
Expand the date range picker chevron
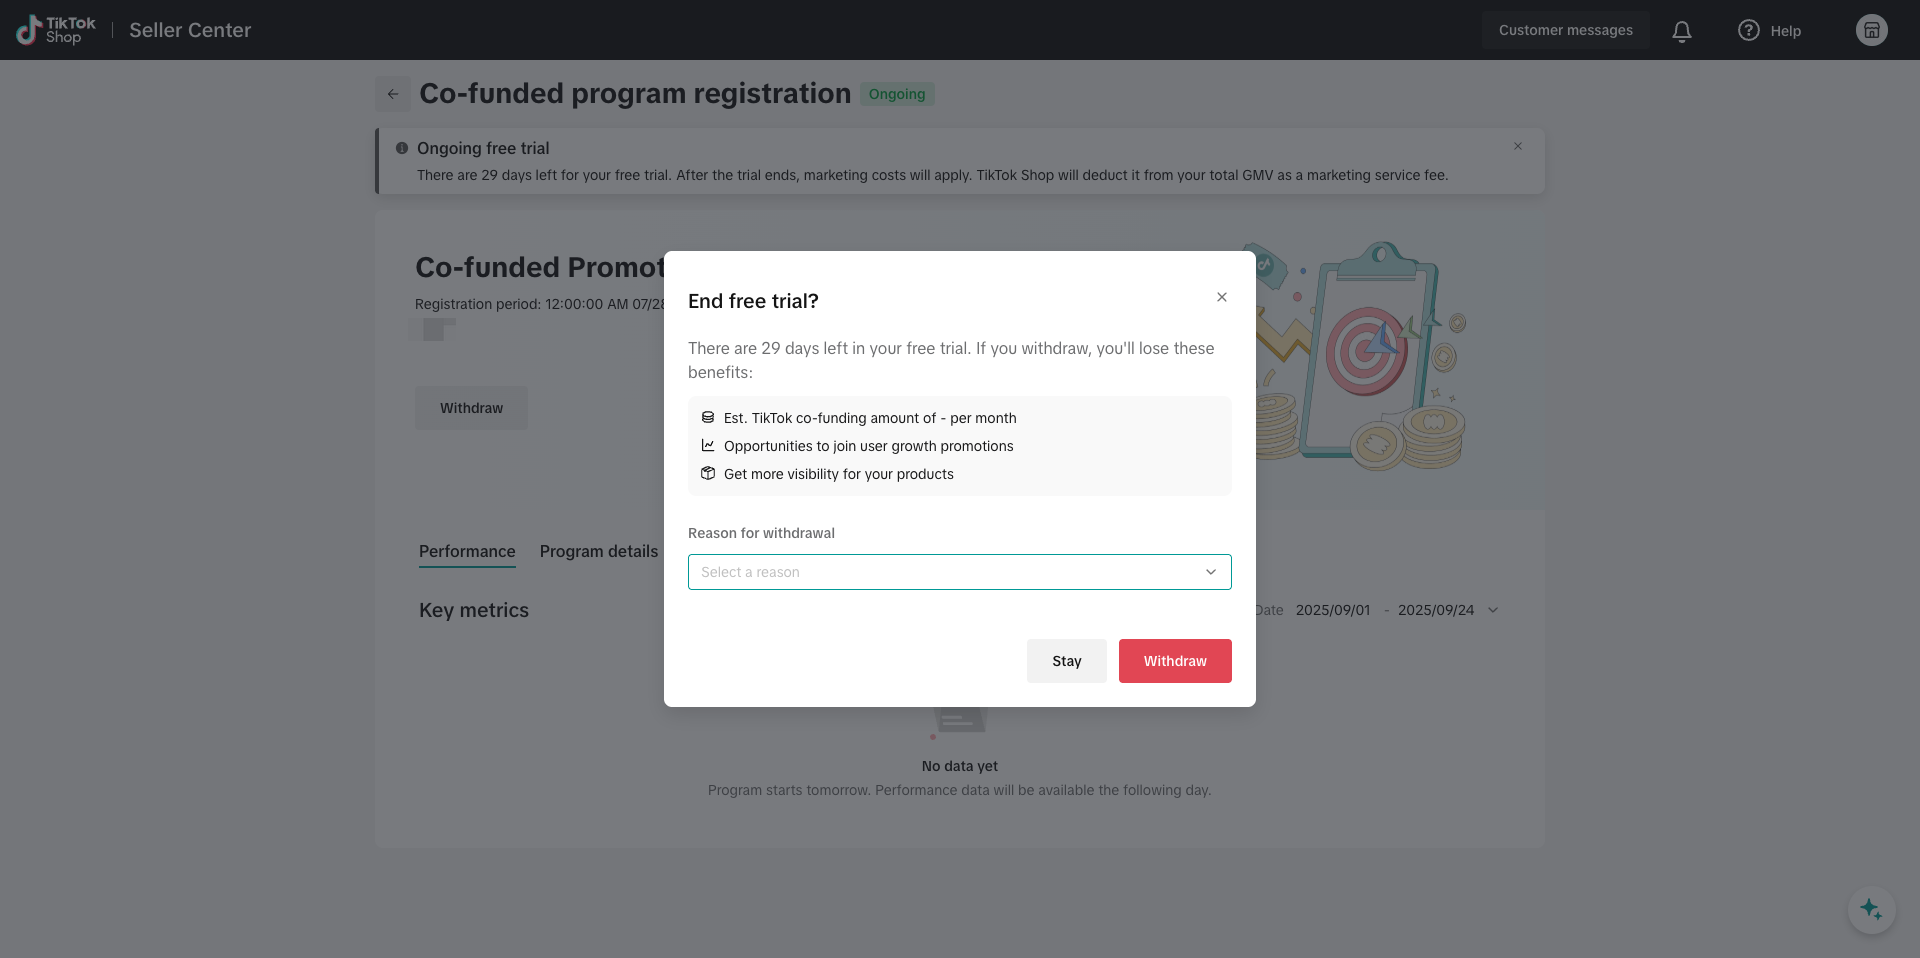pyautogui.click(x=1493, y=610)
